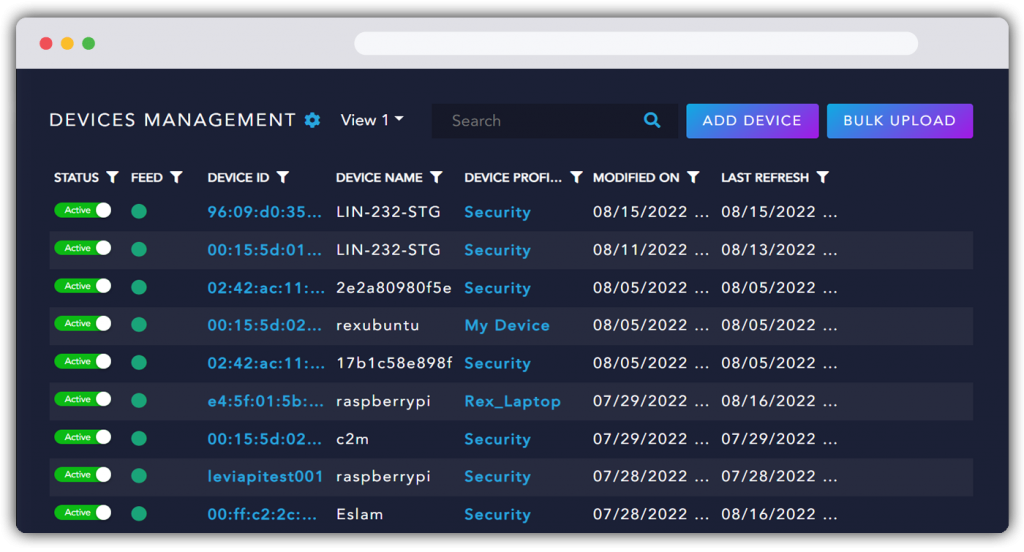Viewport: 1024px width, 552px height.
Task: Toggle Active status for 00:15:5d:01 device
Action: pyautogui.click(x=83, y=248)
